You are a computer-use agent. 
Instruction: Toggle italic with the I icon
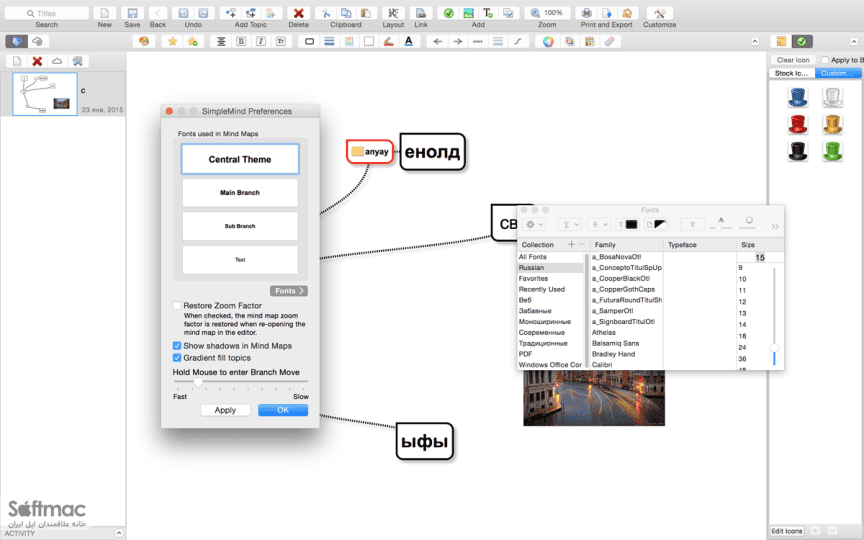tap(261, 41)
